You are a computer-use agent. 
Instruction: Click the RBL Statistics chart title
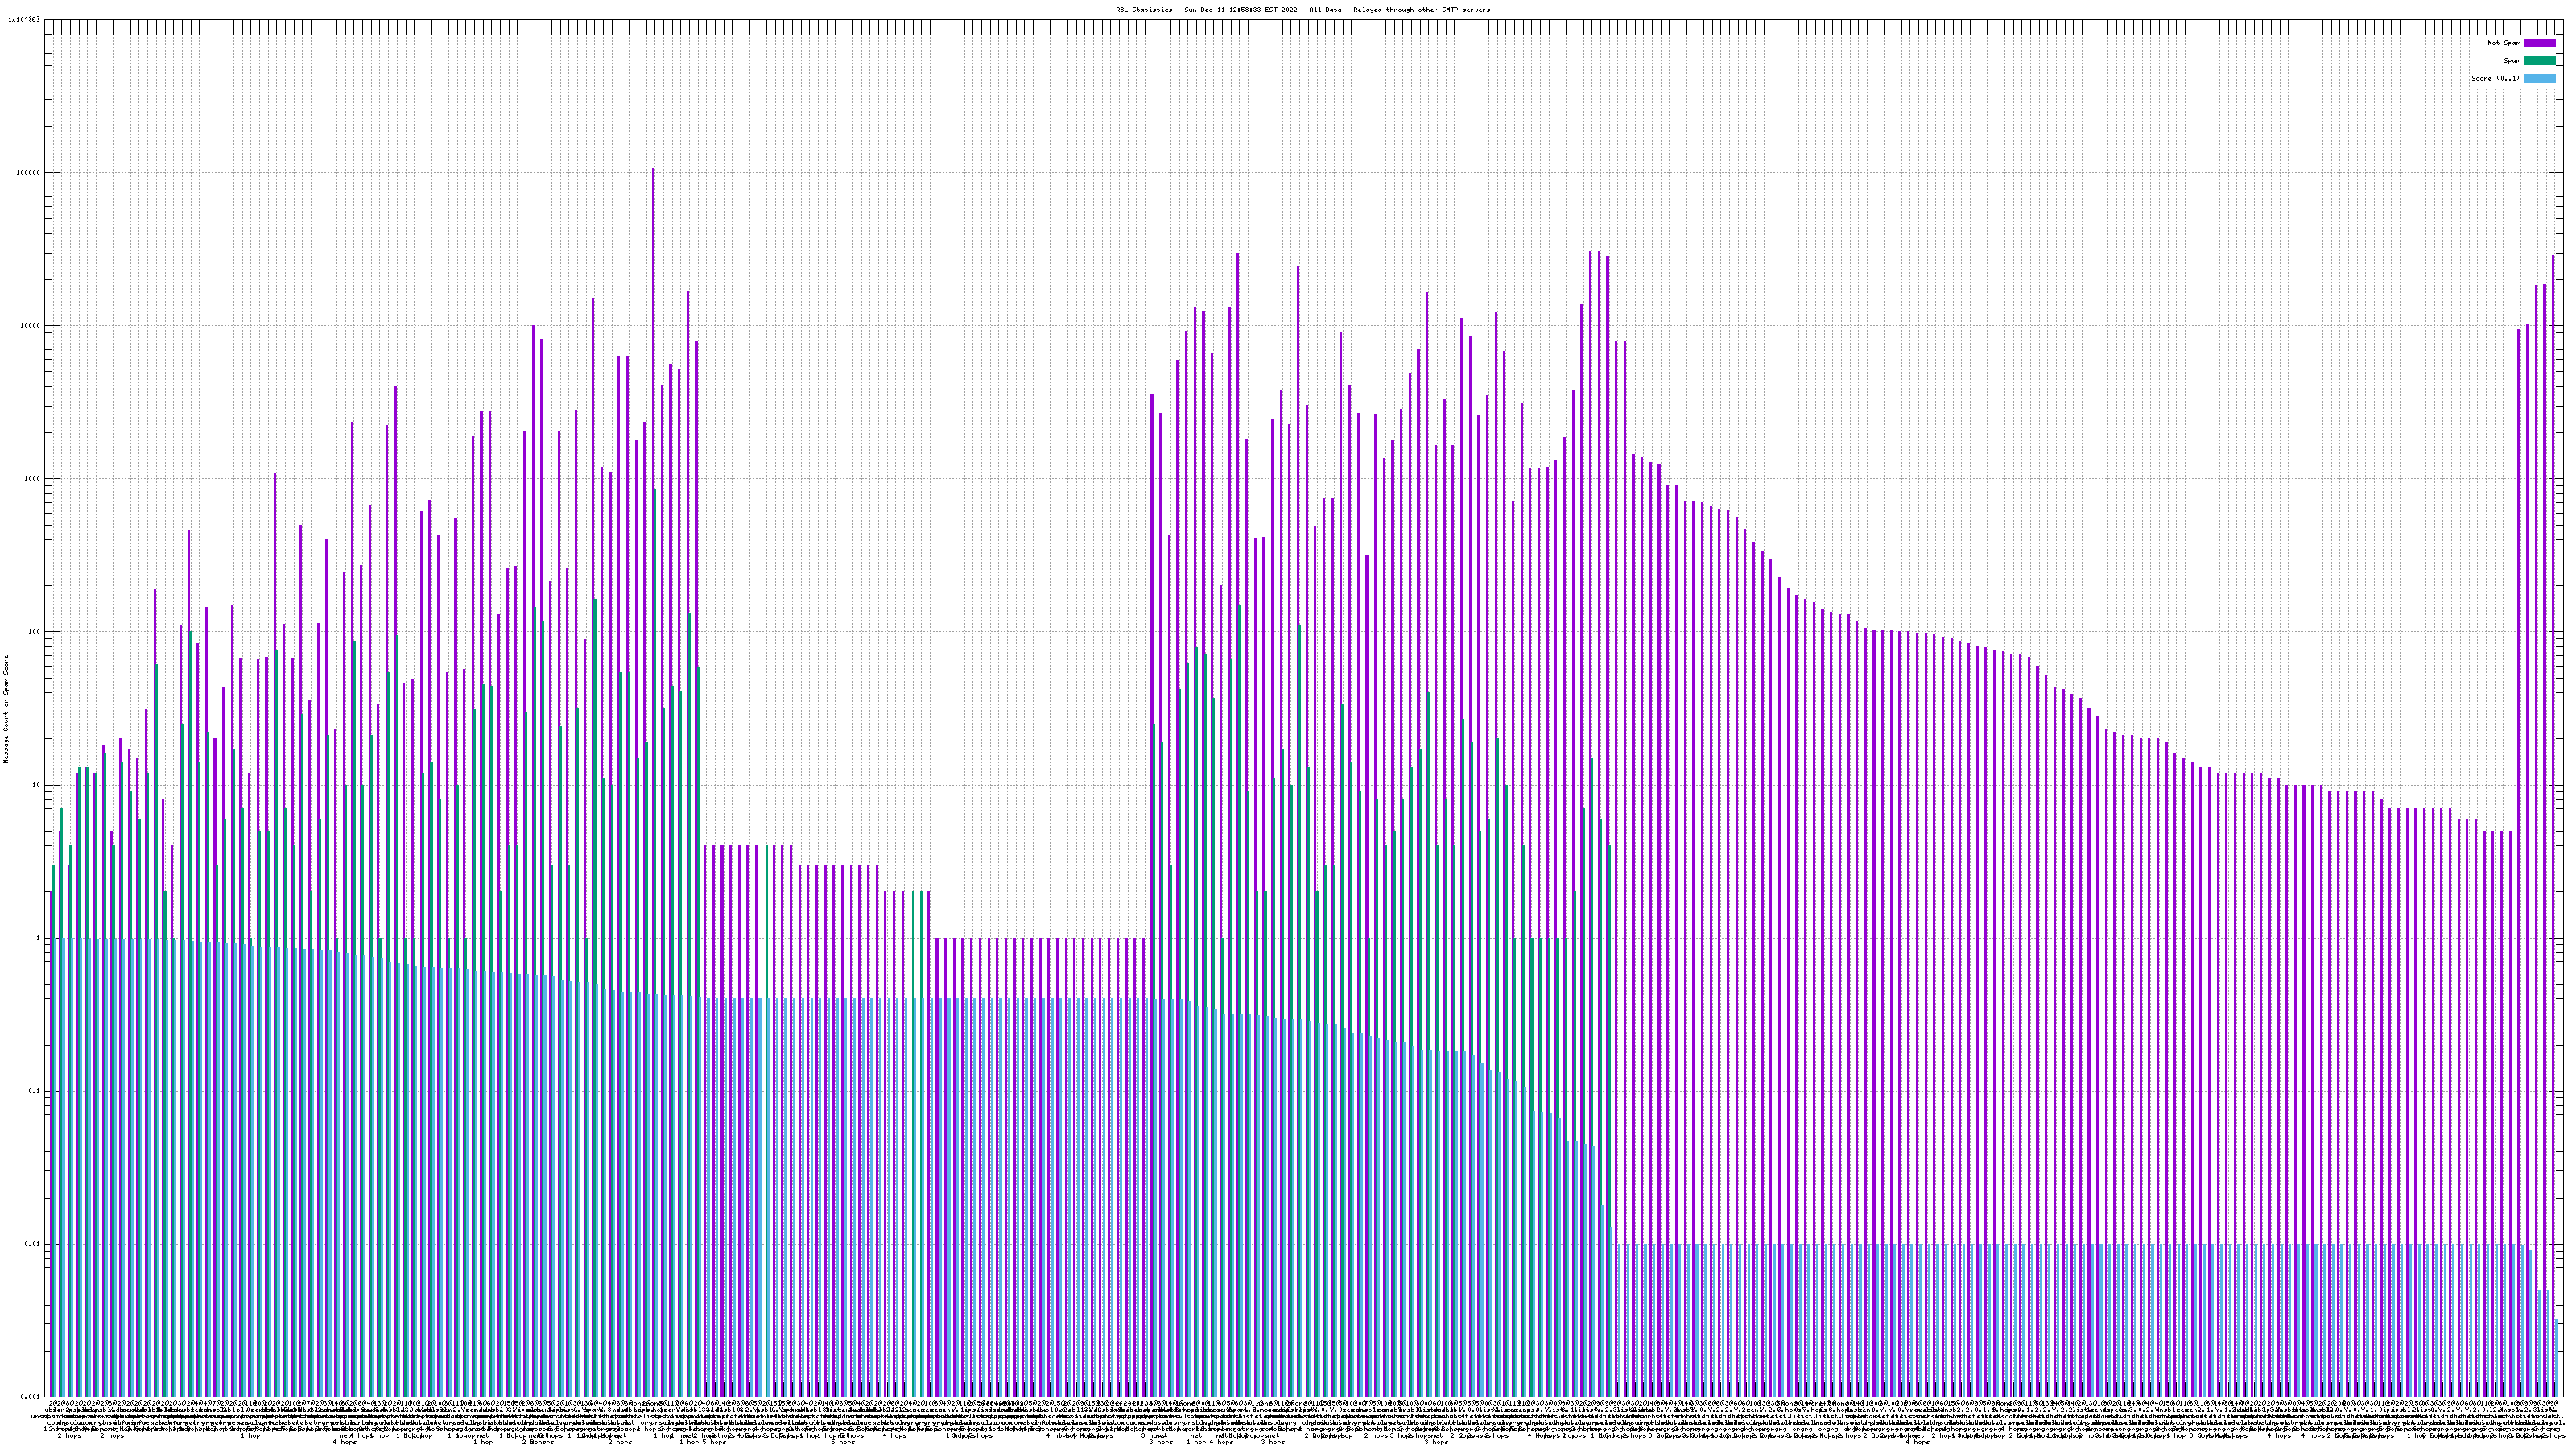(x=1302, y=10)
